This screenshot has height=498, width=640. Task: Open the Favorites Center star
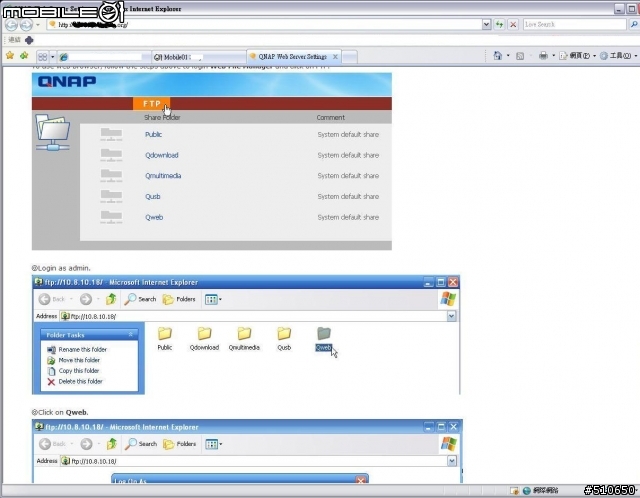click(x=10, y=56)
